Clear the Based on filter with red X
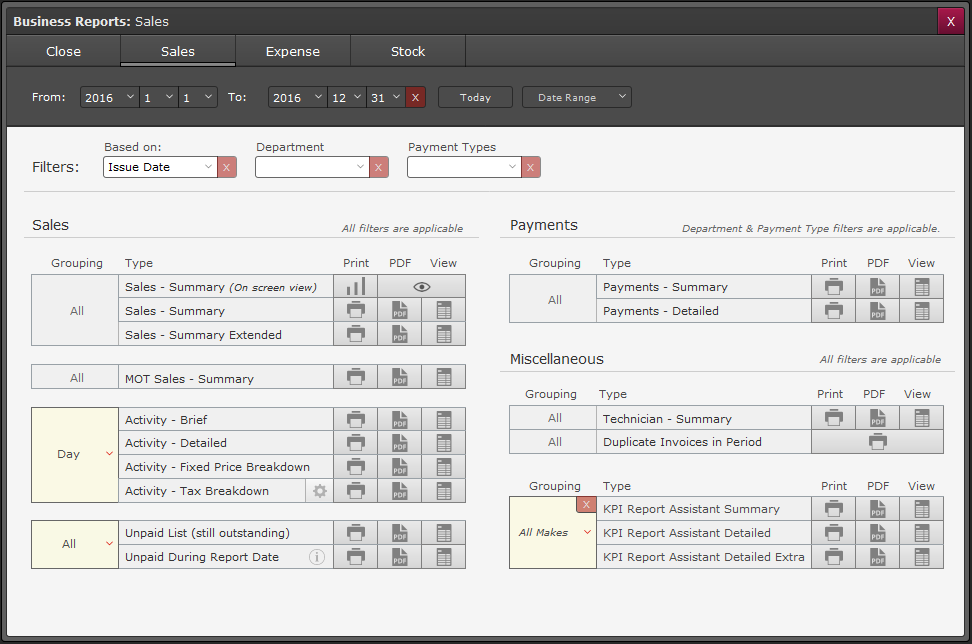Image resolution: width=972 pixels, height=644 pixels. click(227, 167)
